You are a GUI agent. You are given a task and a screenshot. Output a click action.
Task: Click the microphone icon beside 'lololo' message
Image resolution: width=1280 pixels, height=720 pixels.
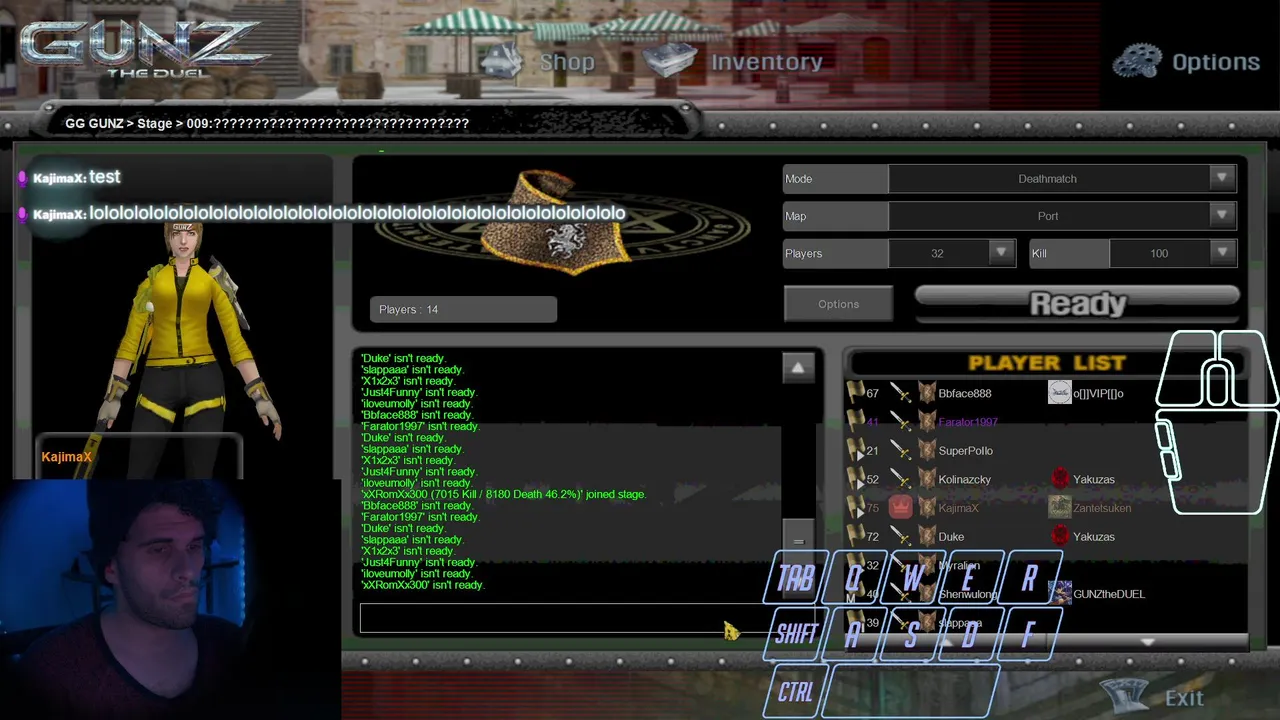(x=23, y=214)
